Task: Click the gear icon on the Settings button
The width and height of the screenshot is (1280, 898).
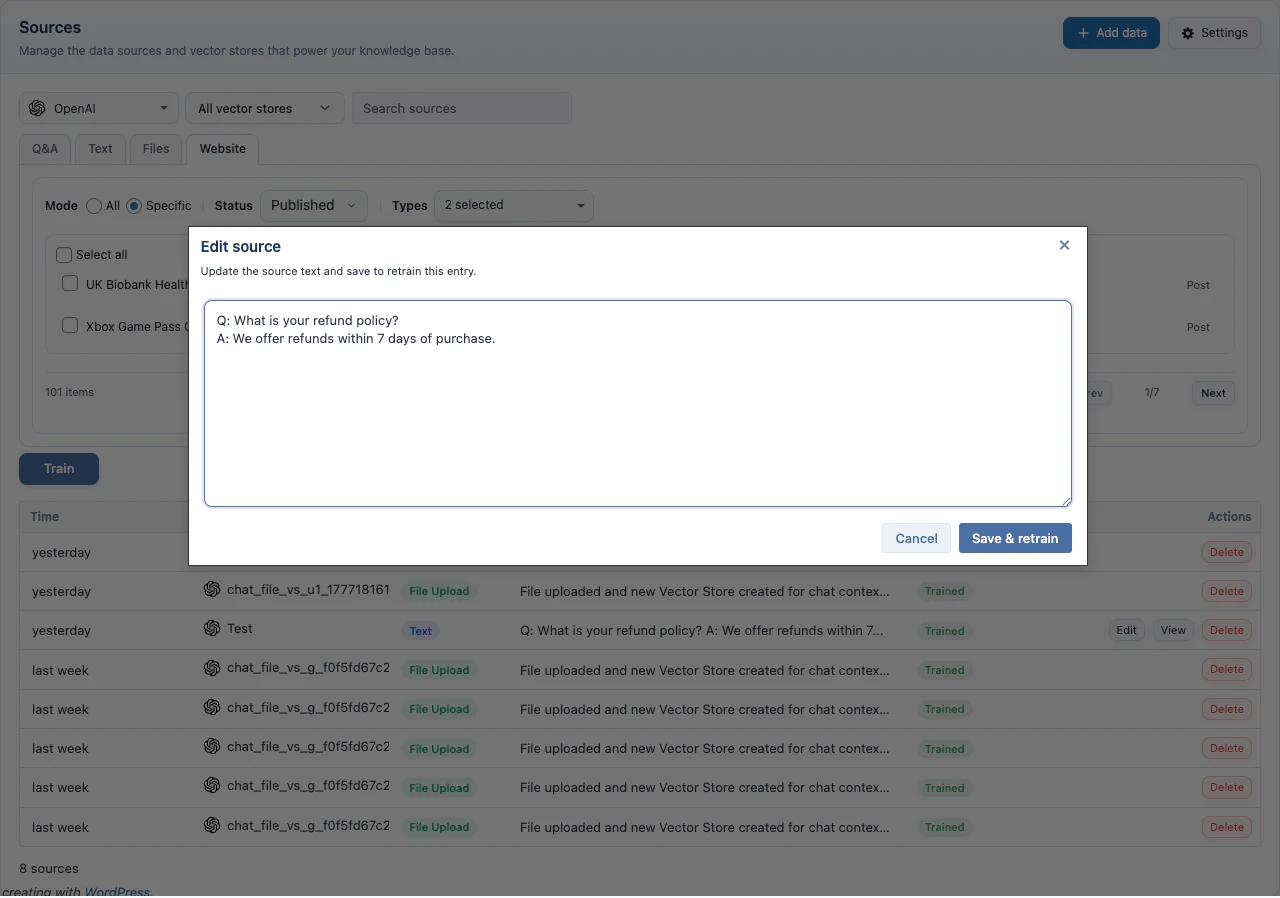Action: pos(1187,33)
